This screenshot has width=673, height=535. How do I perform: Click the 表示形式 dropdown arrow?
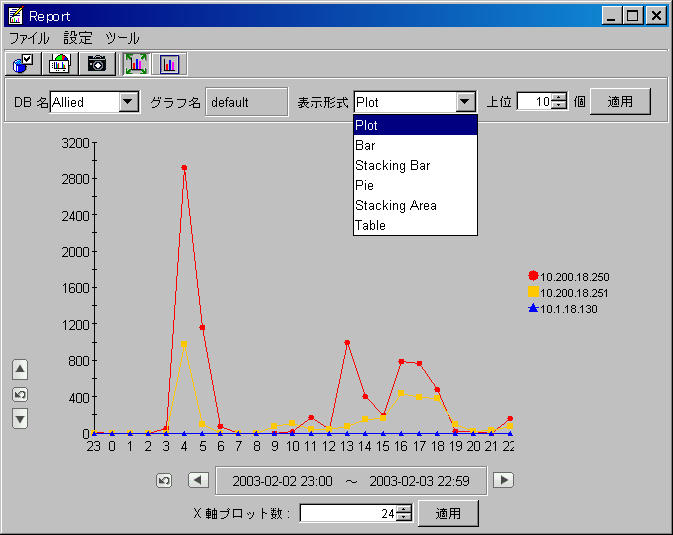(x=465, y=102)
